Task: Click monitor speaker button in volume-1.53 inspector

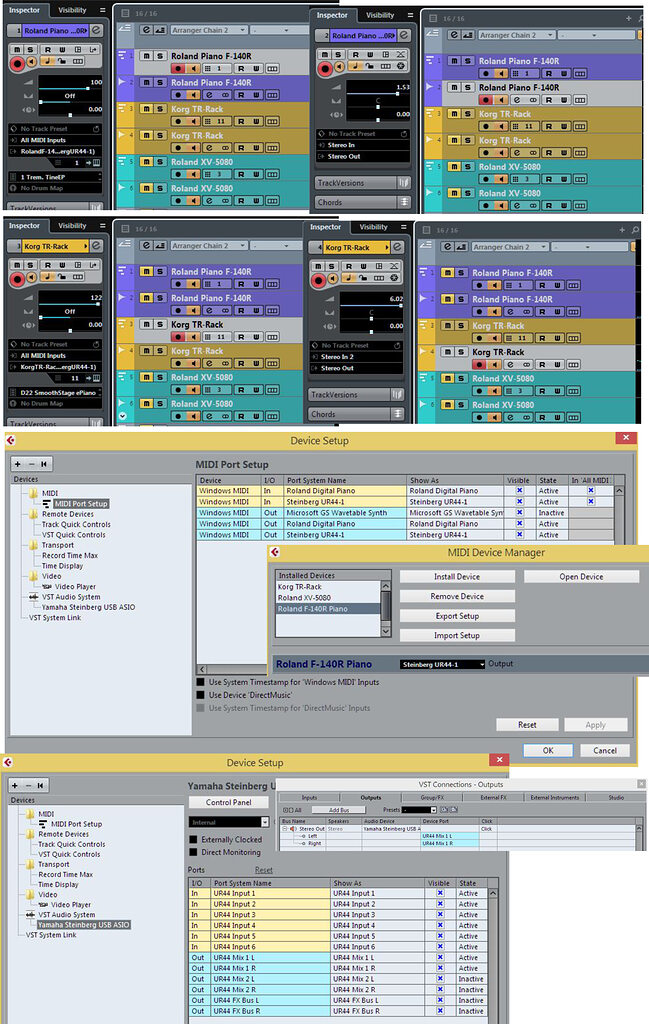Action: (x=339, y=67)
